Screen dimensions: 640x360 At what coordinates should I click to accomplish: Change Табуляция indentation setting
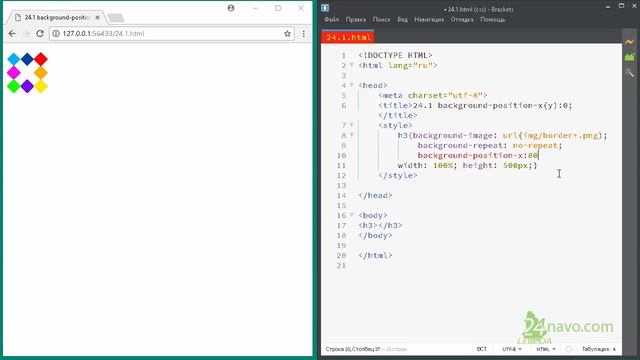point(599,349)
